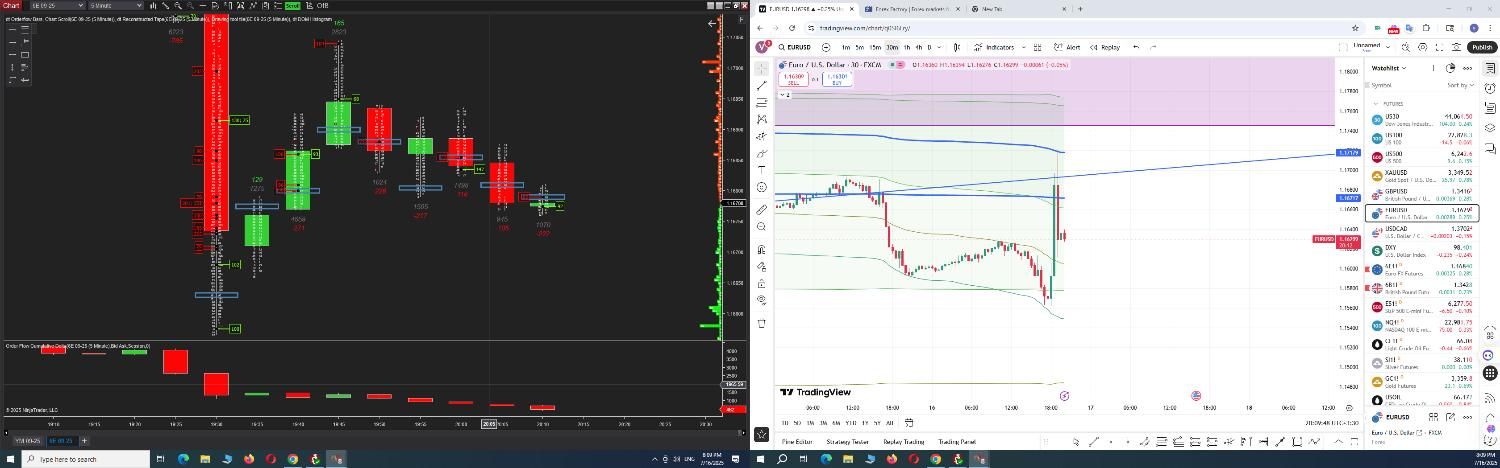The height and width of the screenshot is (468, 1500).
Task: Click the zoom out magnifier in NinjaTrader toolbar
Action: [x=190, y=5]
